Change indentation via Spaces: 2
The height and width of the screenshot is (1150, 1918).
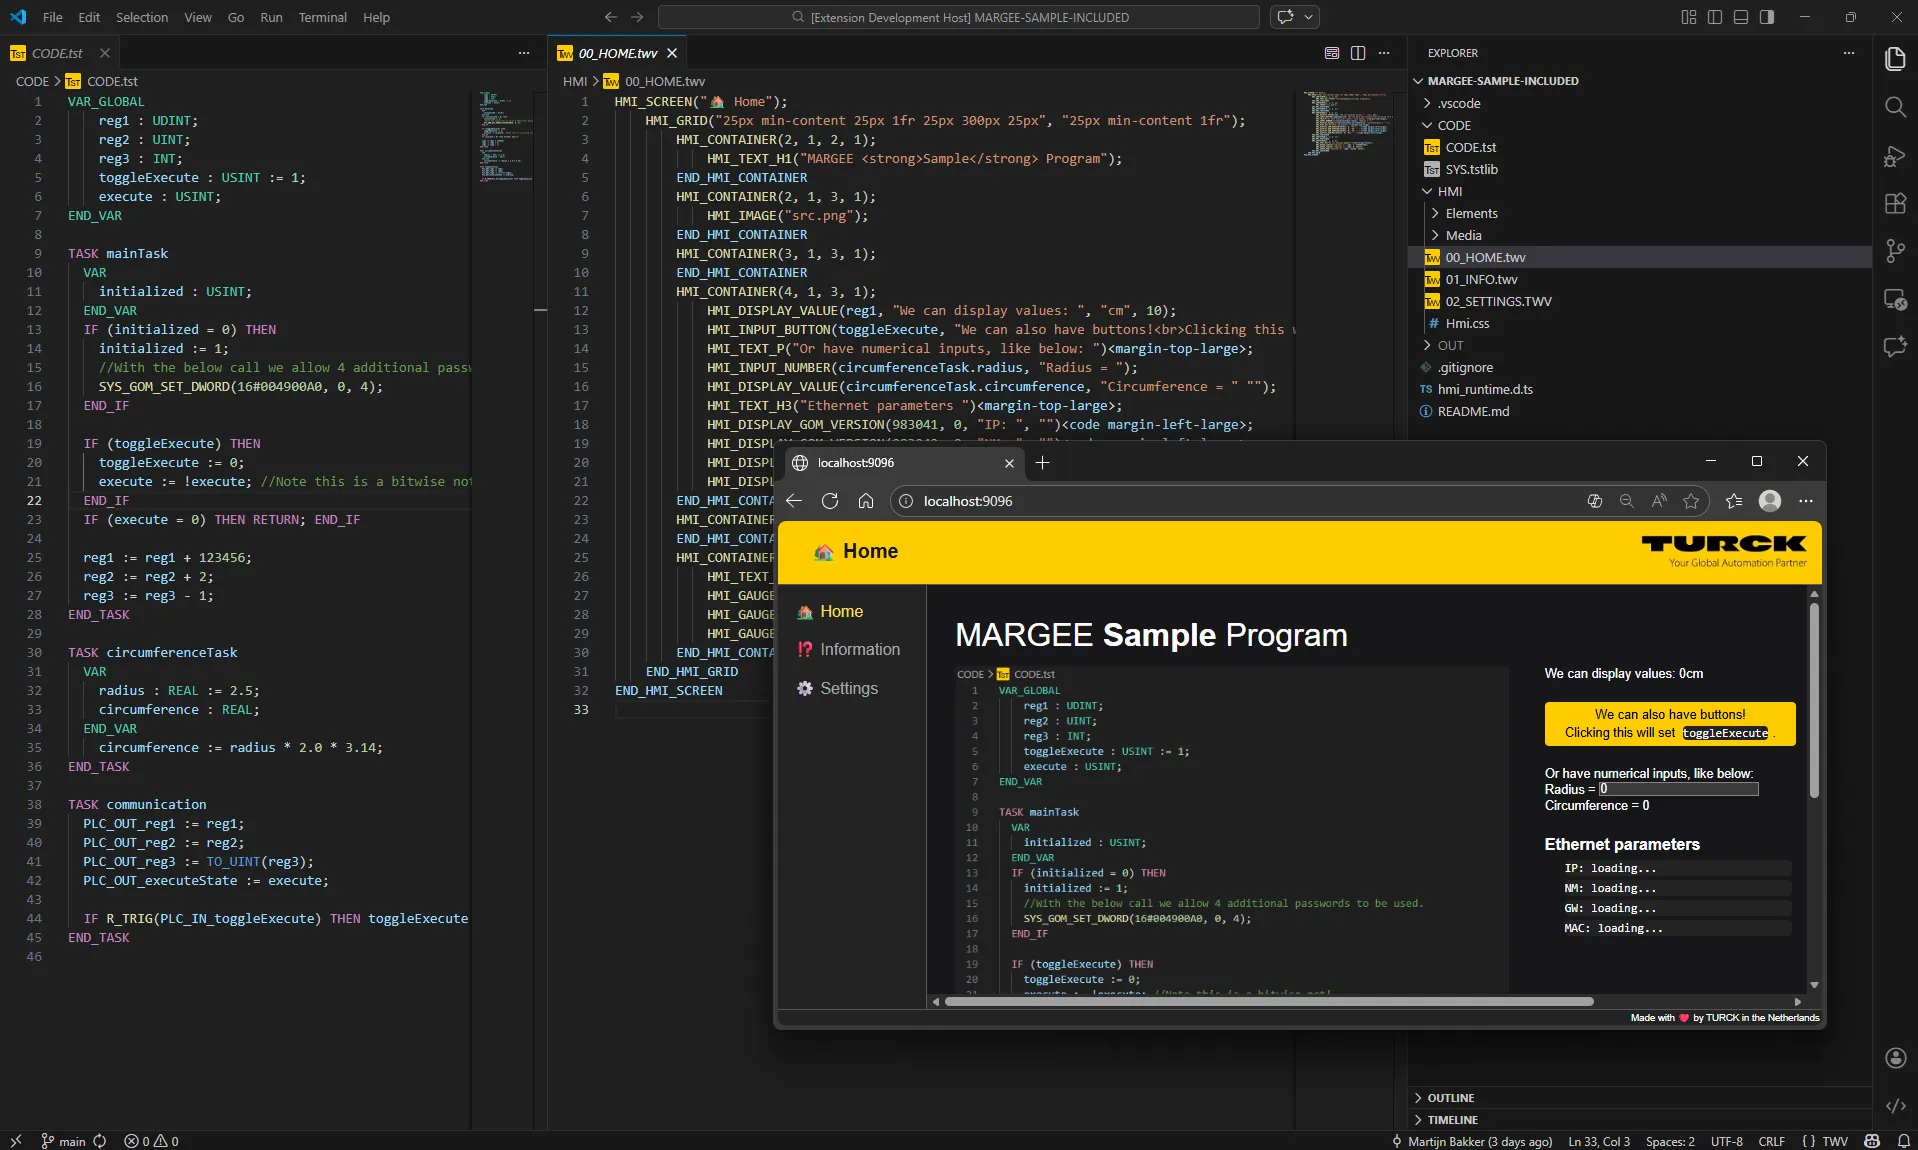coord(1670,1141)
